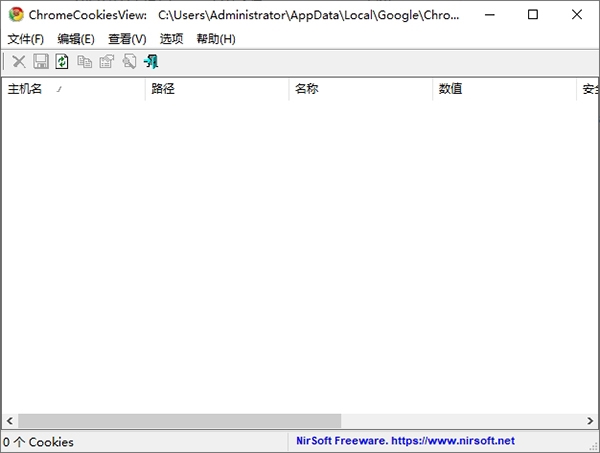Open the 帮助(H) menu

[x=216, y=39]
